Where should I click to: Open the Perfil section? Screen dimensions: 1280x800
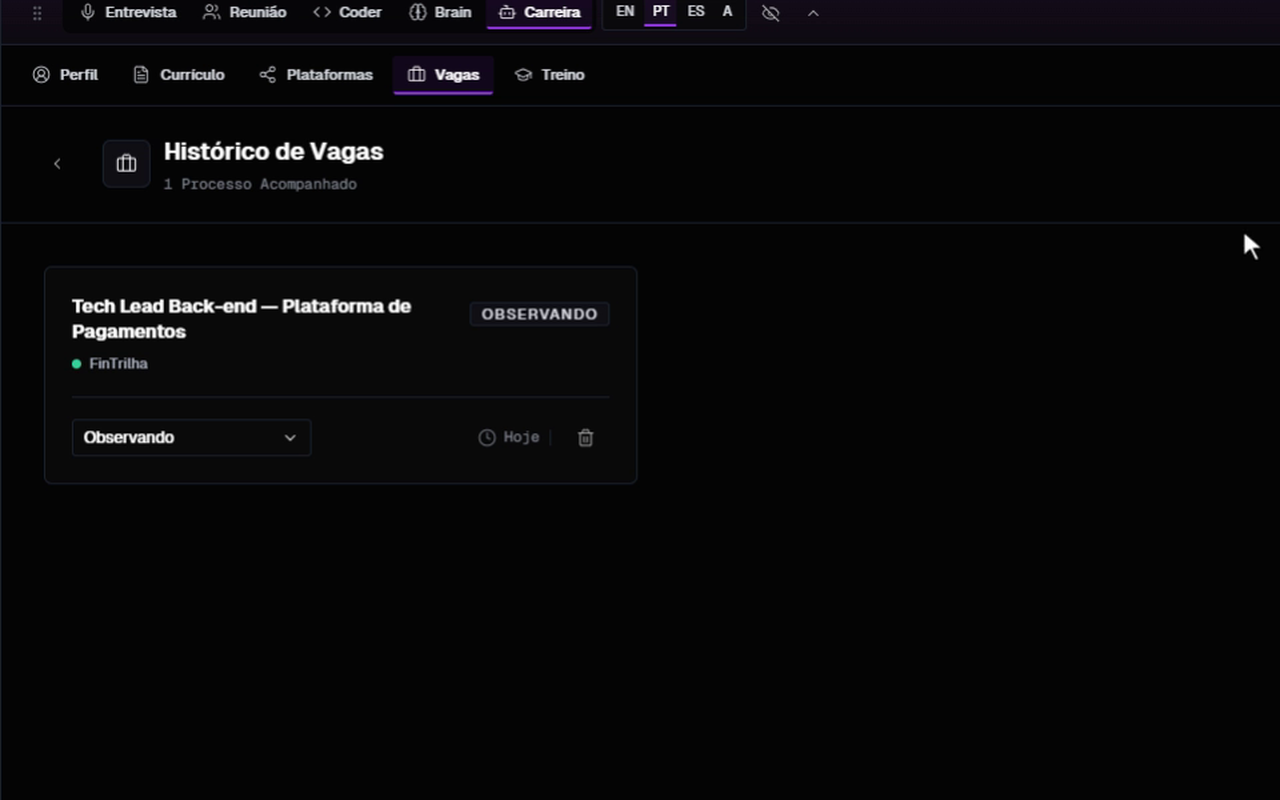coord(65,75)
